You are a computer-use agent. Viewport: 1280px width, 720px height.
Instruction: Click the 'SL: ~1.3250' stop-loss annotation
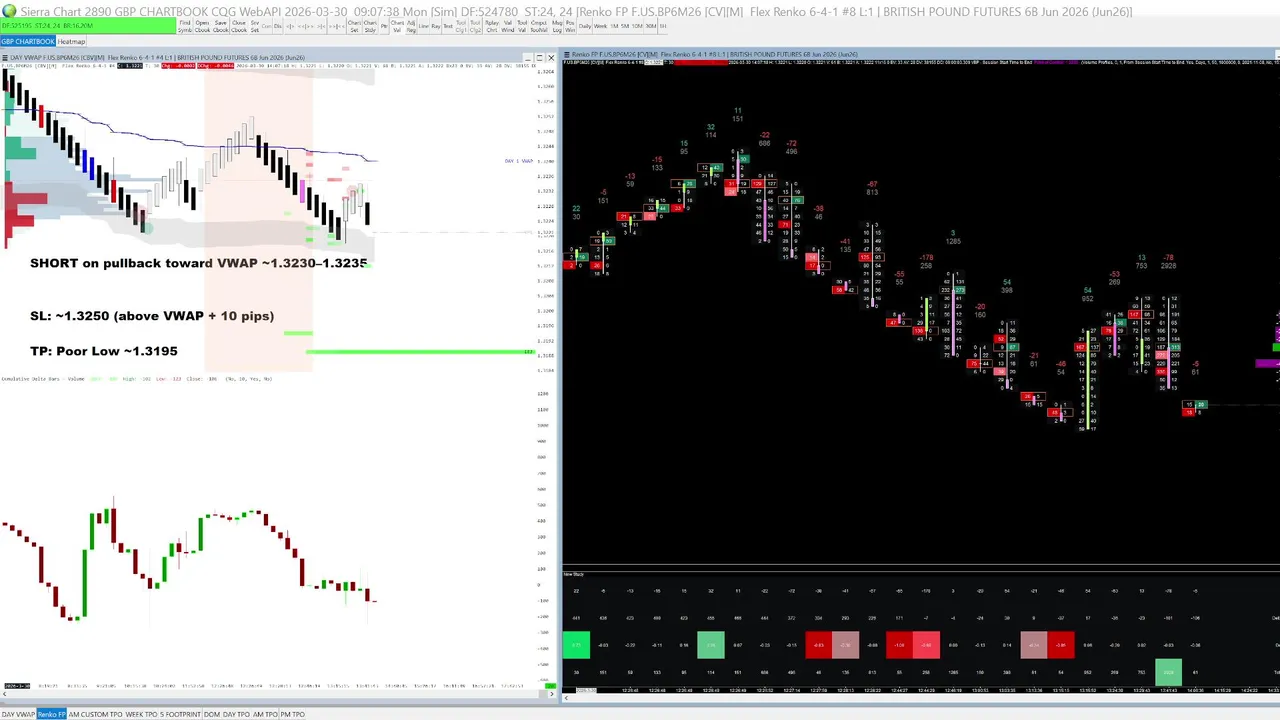tap(152, 316)
